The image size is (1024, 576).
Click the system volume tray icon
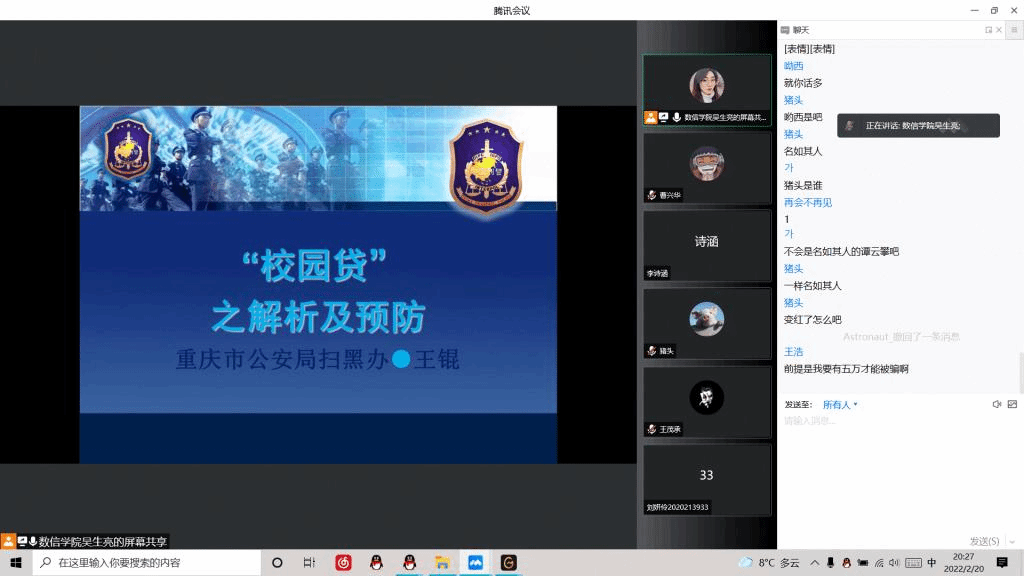[894, 563]
